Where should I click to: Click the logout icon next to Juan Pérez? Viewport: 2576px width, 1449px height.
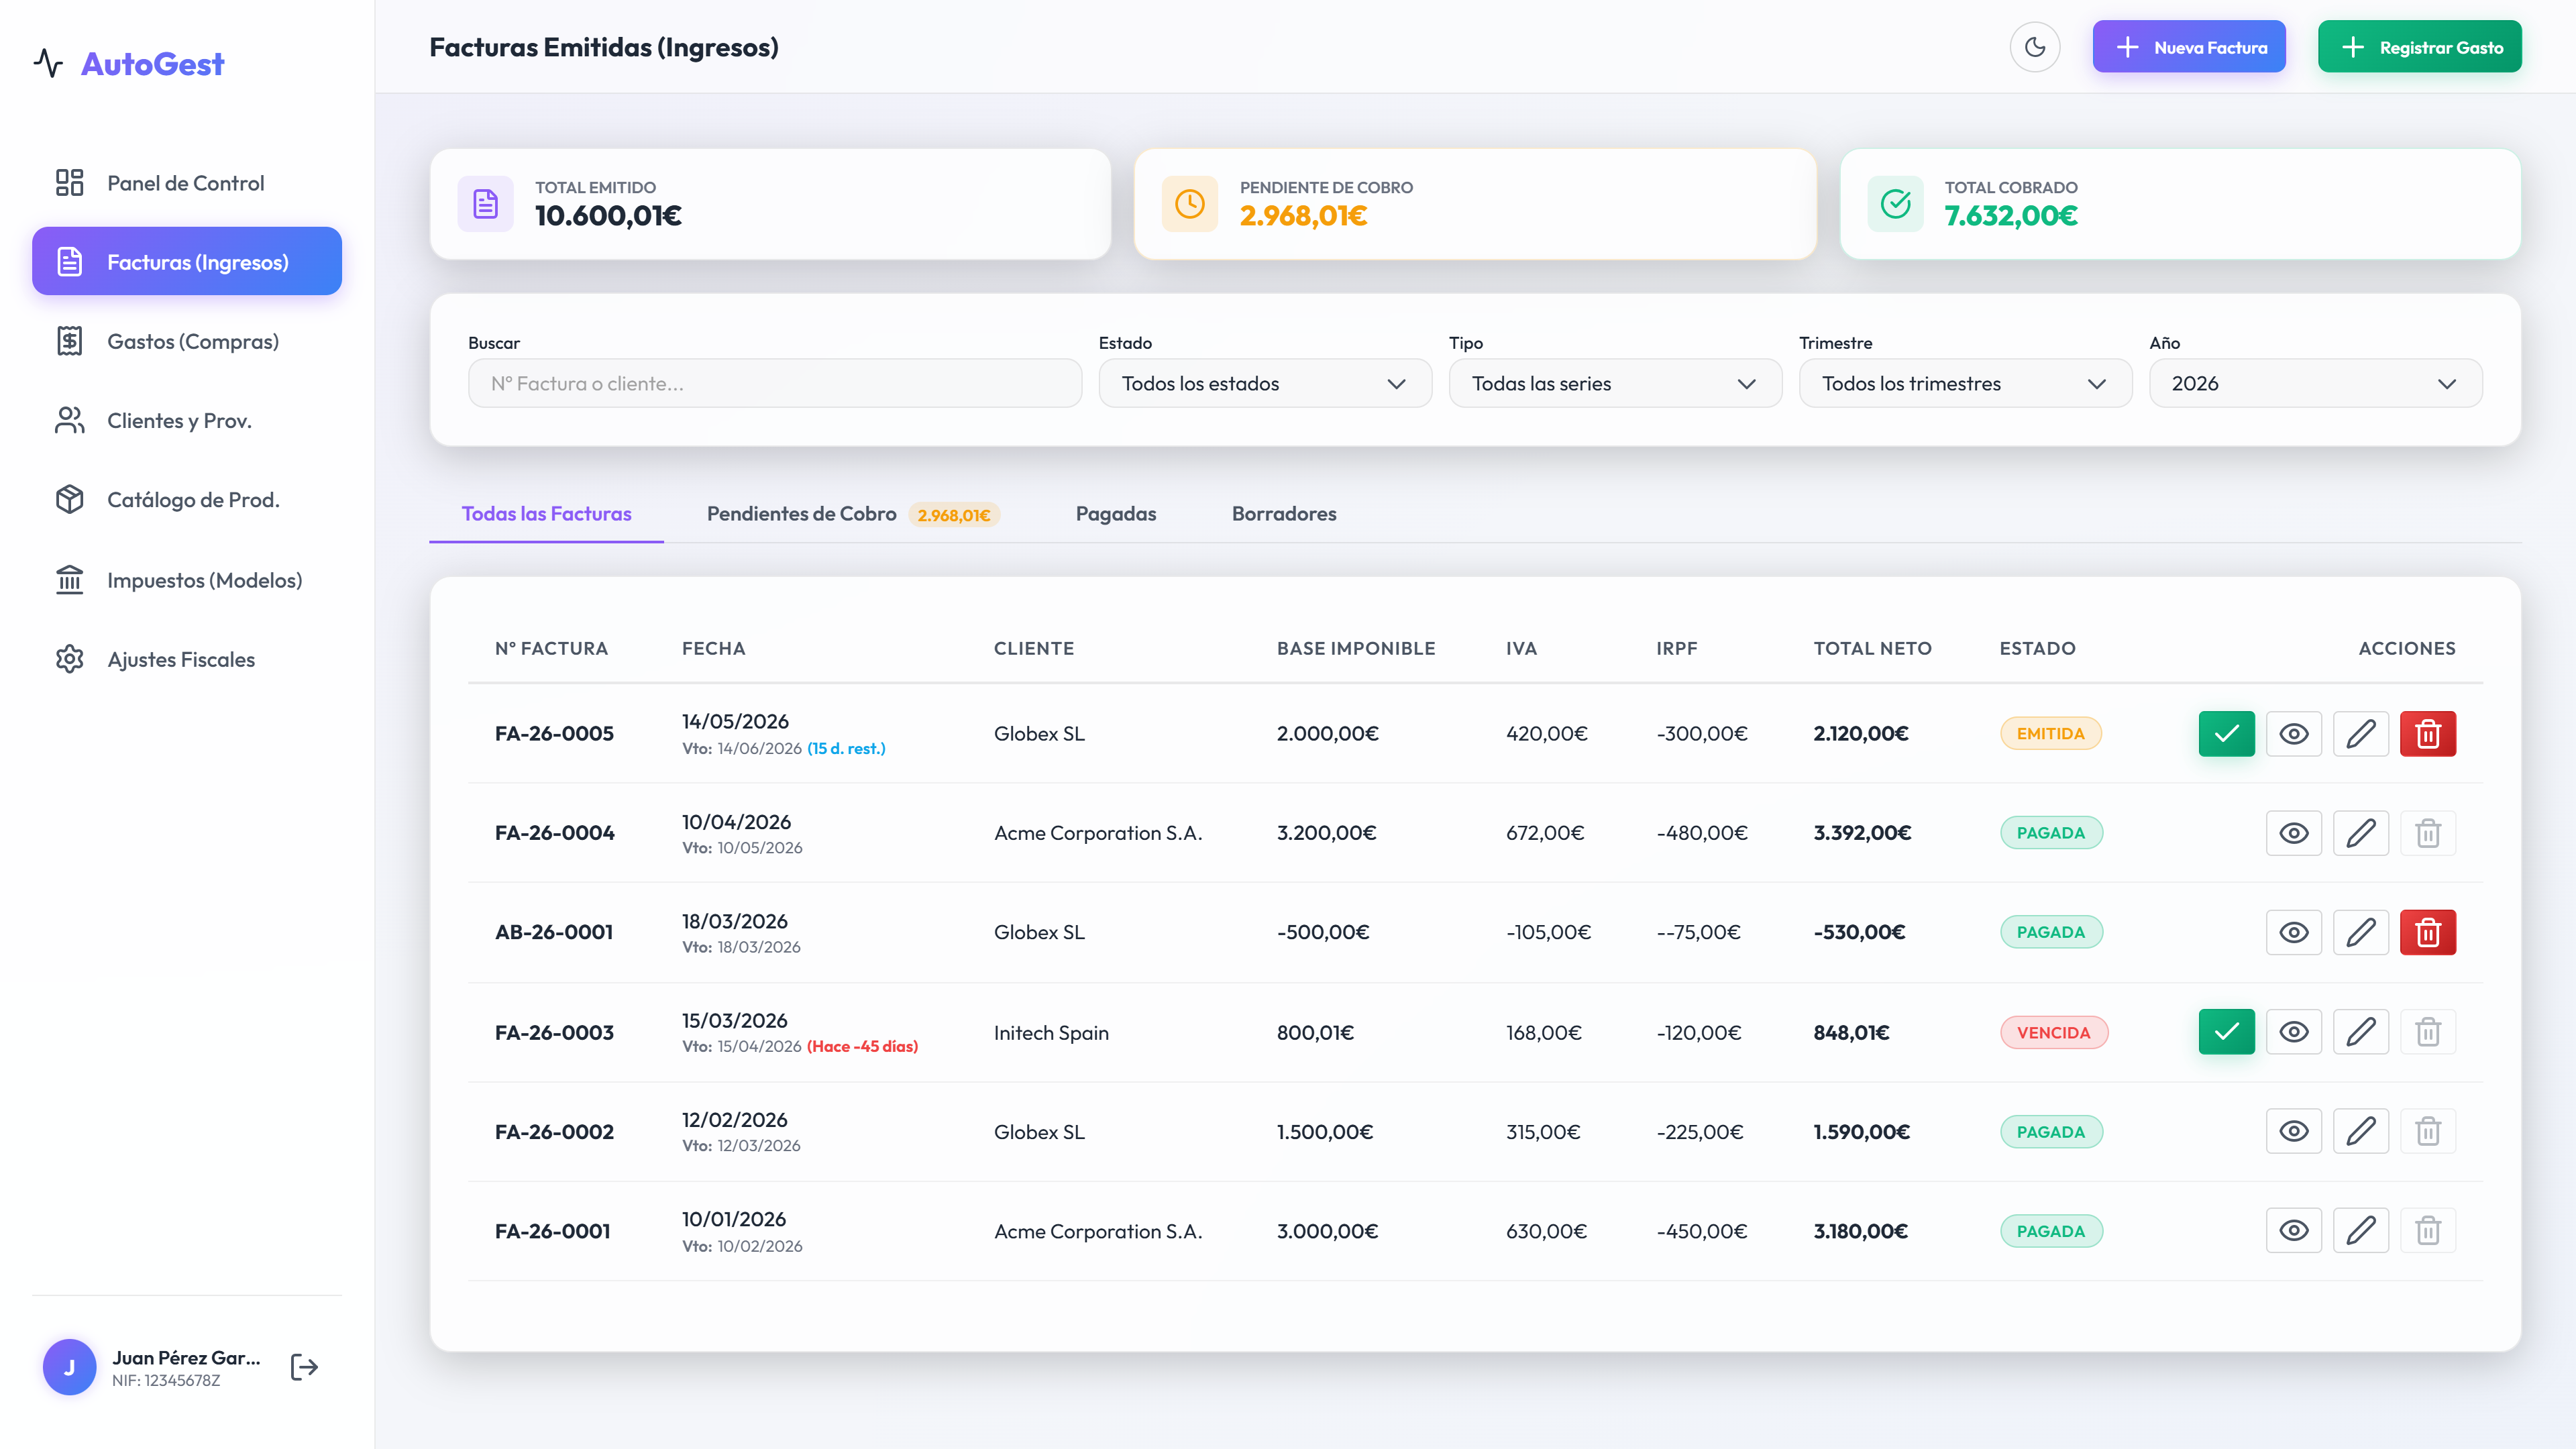coord(304,1367)
